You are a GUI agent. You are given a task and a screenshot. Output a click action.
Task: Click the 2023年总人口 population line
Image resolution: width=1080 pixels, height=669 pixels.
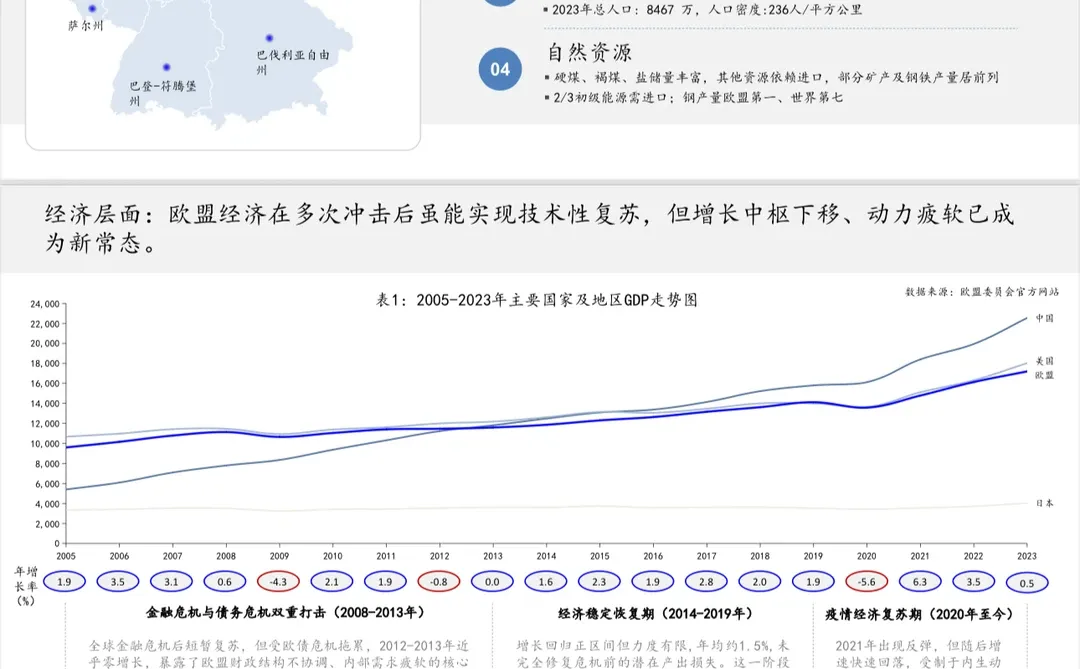703,10
